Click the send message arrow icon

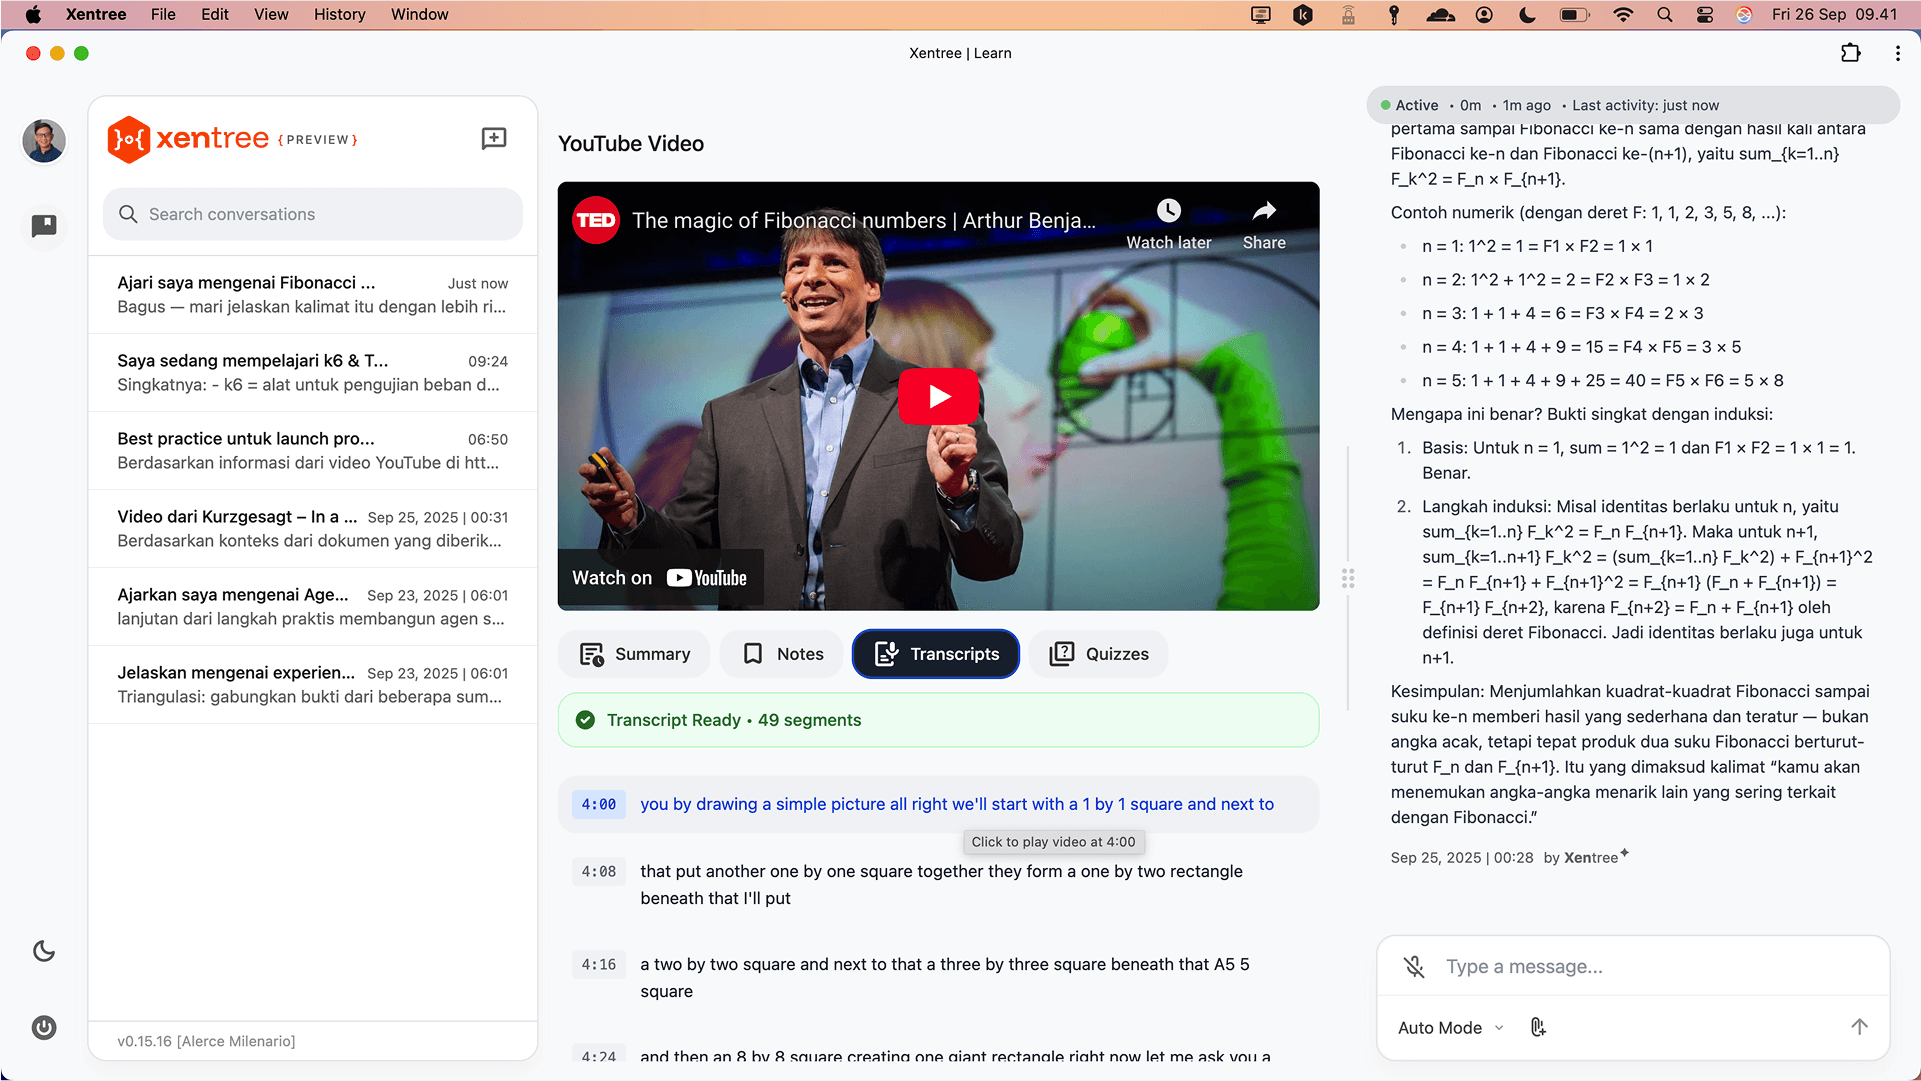[x=1859, y=1027]
